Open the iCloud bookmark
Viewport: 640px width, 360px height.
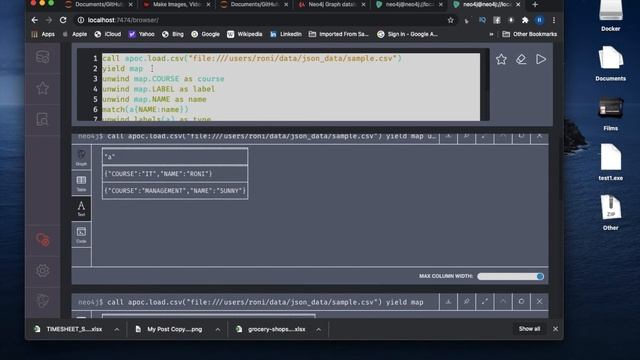click(108, 34)
